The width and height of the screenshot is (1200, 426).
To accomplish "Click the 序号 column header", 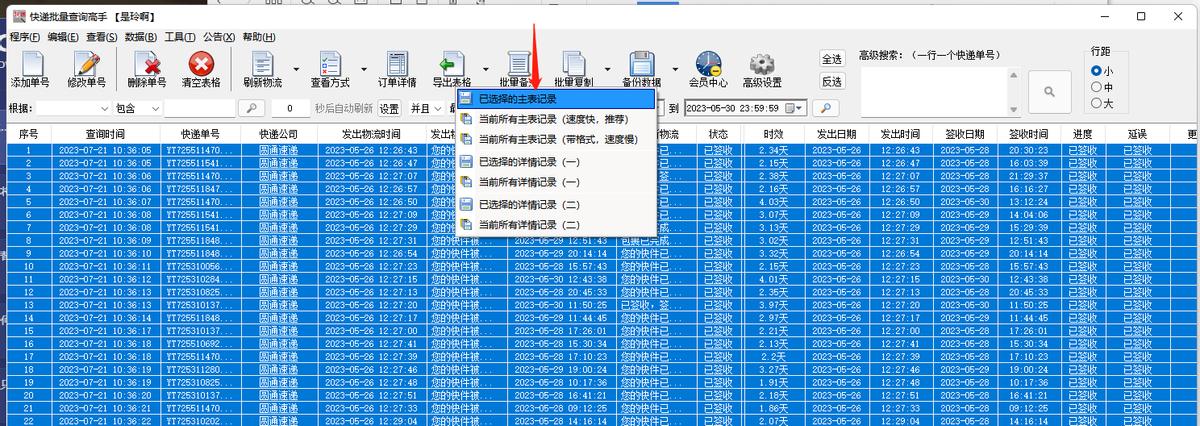I will 29,133.
